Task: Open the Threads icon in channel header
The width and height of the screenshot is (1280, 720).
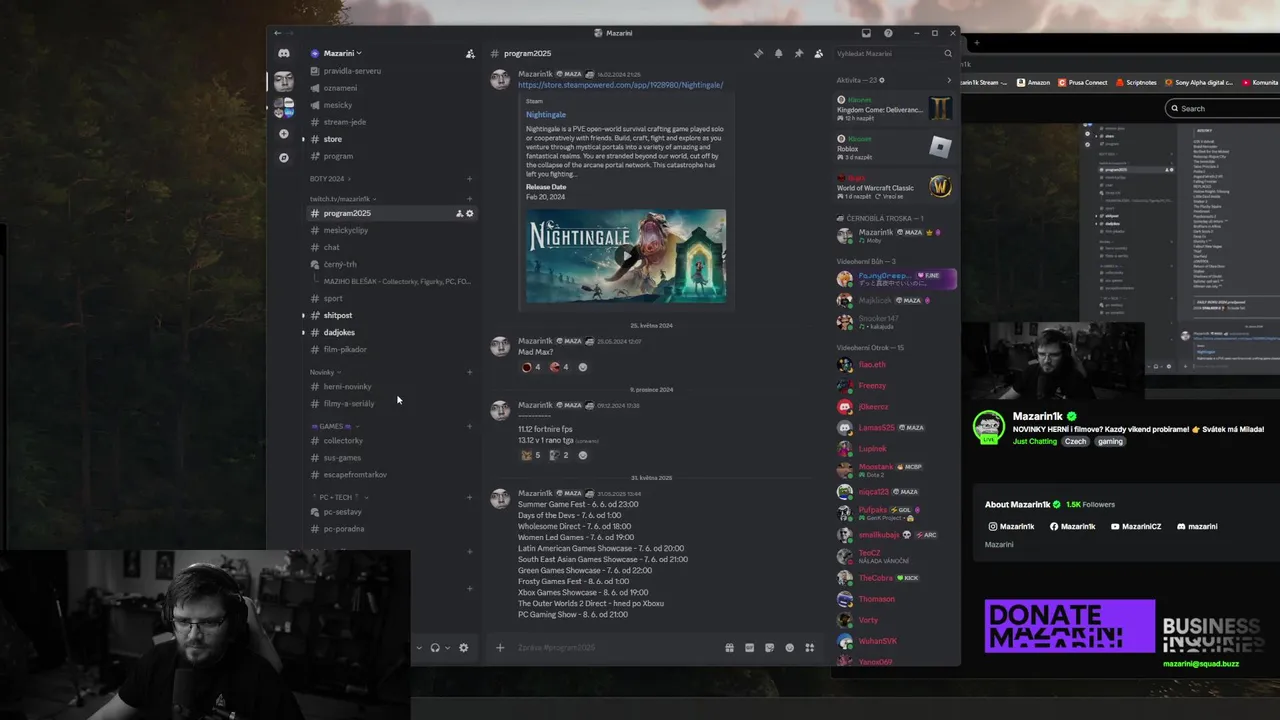Action: [x=758, y=53]
